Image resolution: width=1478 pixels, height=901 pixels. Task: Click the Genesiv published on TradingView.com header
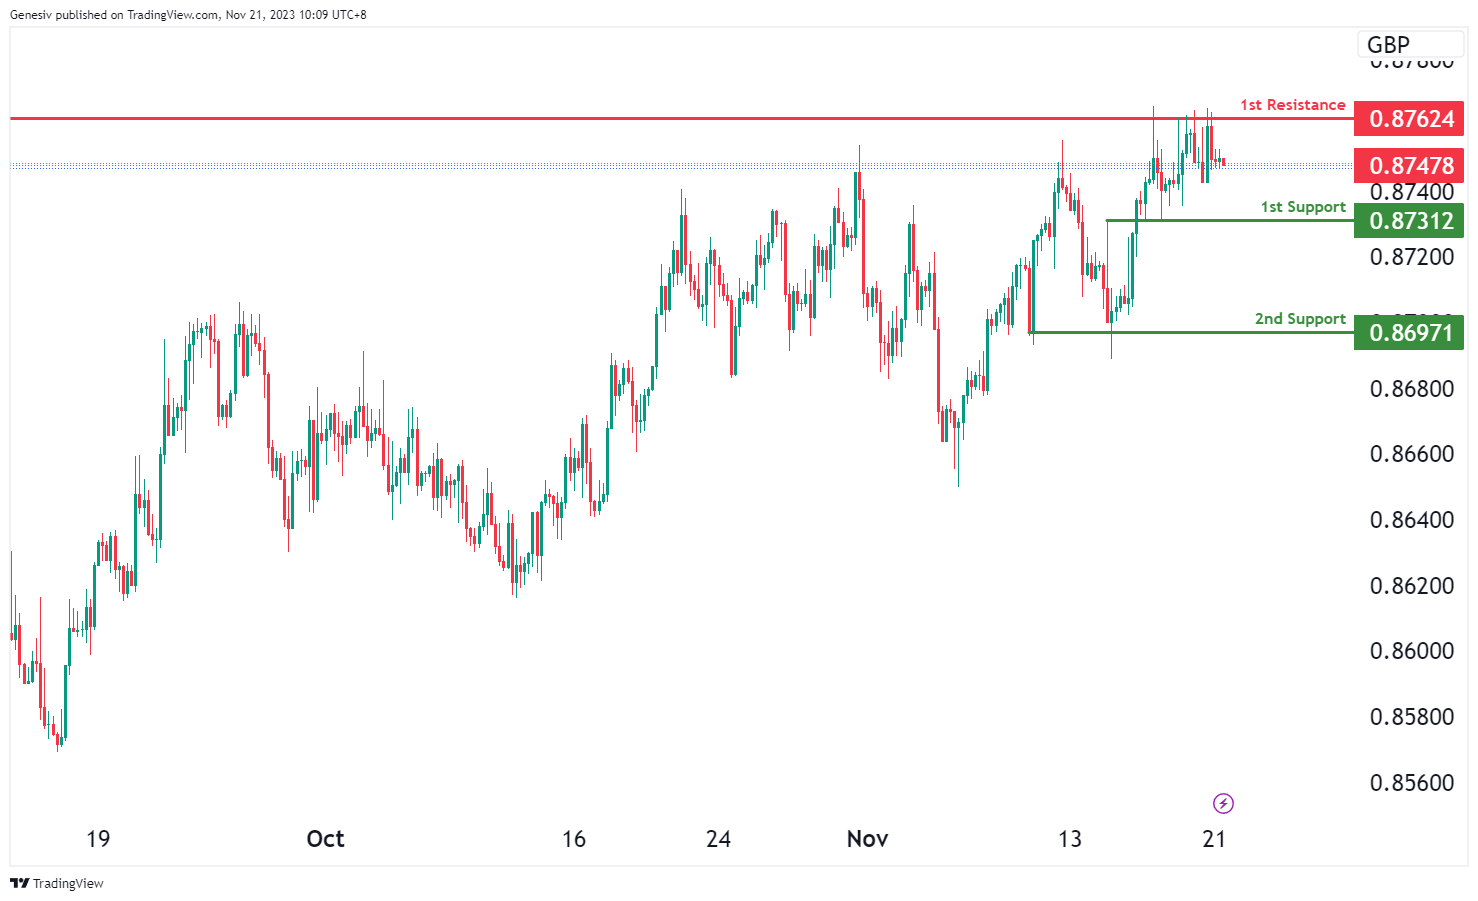click(x=188, y=15)
